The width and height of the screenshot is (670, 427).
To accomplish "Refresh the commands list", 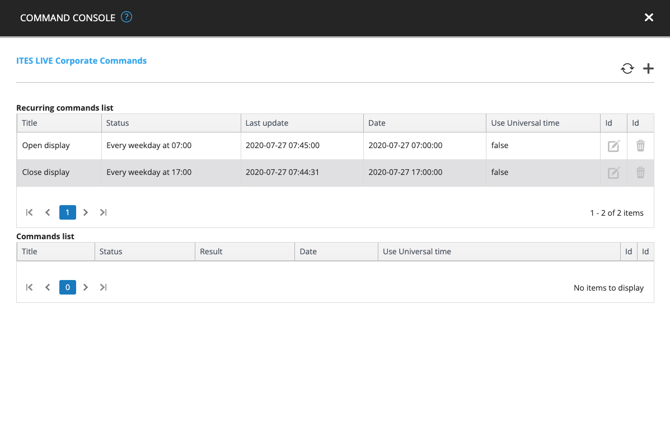I will click(627, 69).
